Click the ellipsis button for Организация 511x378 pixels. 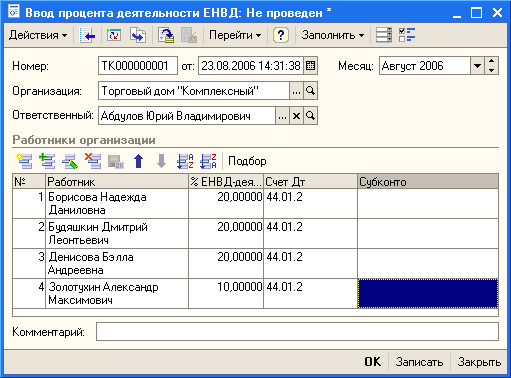pyautogui.click(x=296, y=91)
